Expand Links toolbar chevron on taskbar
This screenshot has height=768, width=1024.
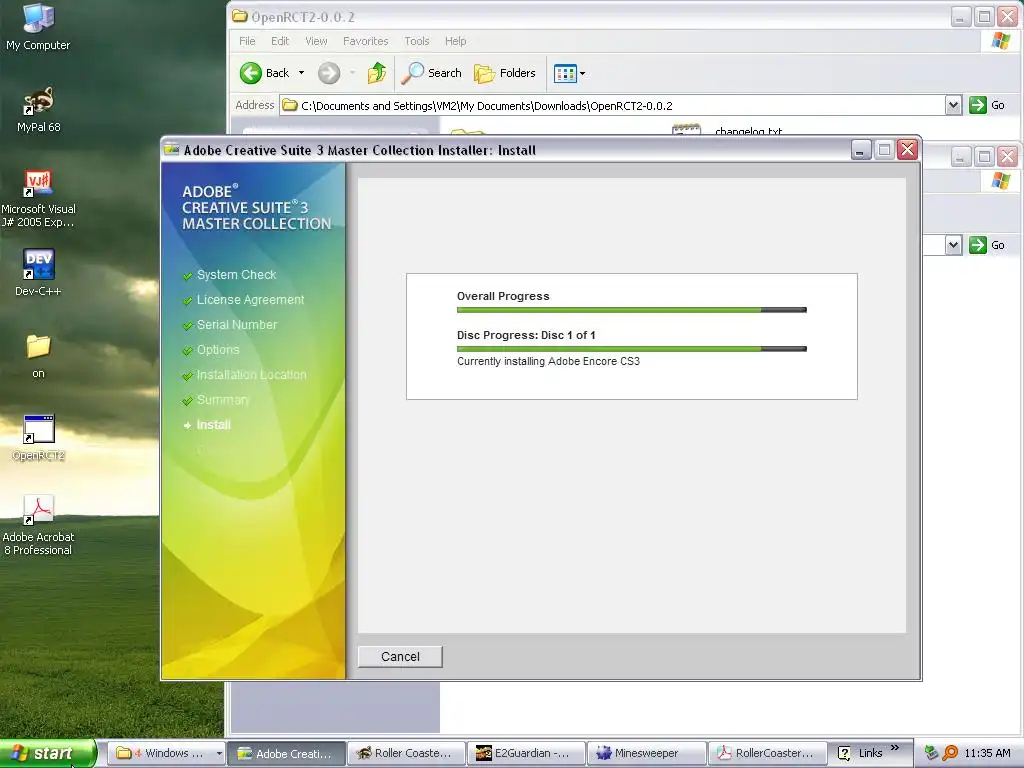[x=895, y=748]
